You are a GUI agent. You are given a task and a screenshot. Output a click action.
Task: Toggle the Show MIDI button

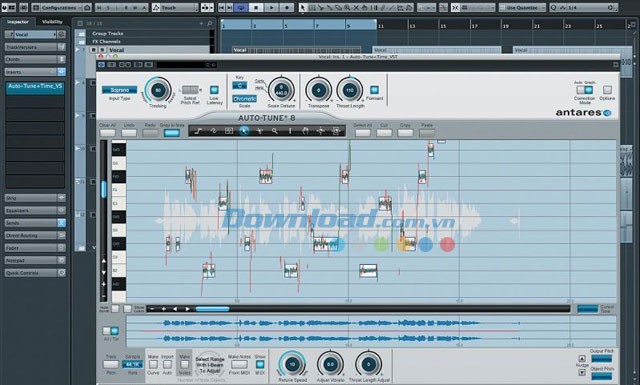pos(260,364)
